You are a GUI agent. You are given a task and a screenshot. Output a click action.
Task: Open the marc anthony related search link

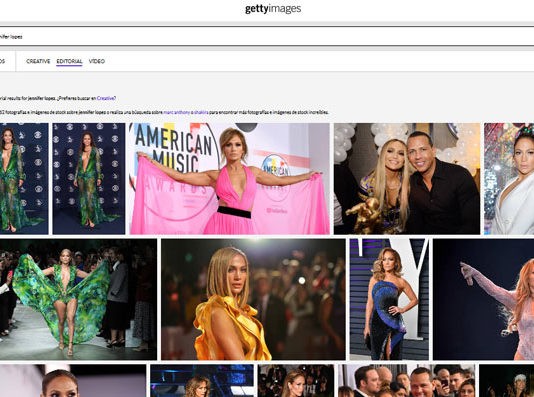click(x=177, y=112)
